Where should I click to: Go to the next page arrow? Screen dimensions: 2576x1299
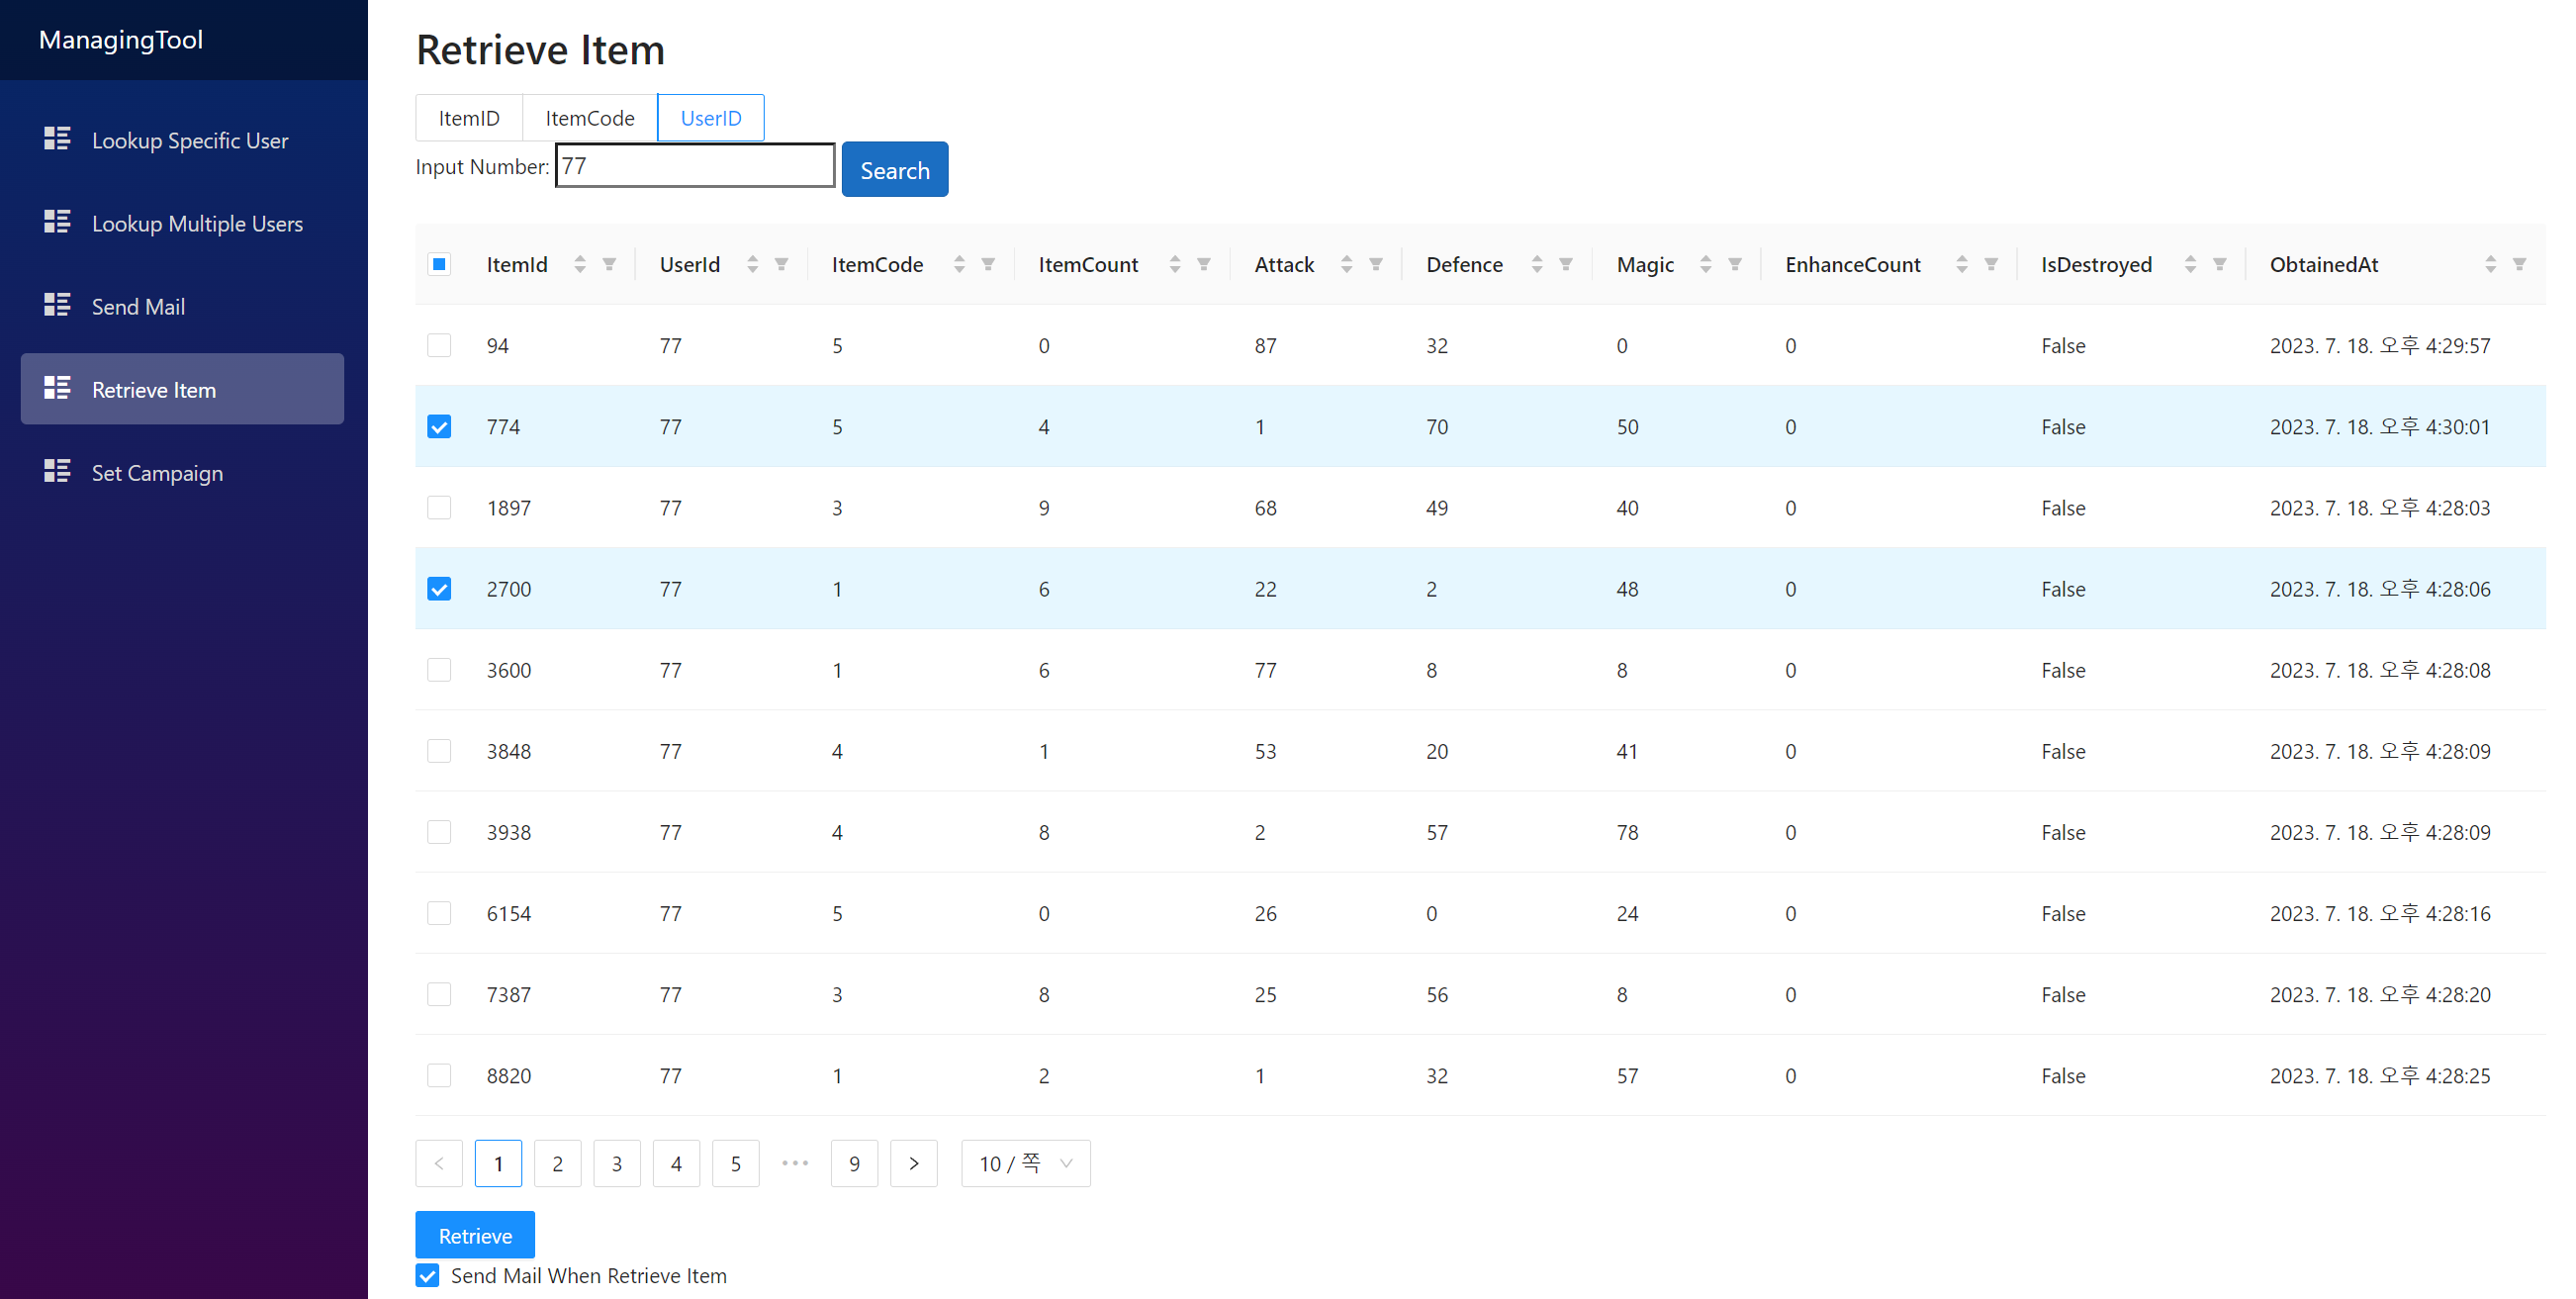(x=913, y=1163)
